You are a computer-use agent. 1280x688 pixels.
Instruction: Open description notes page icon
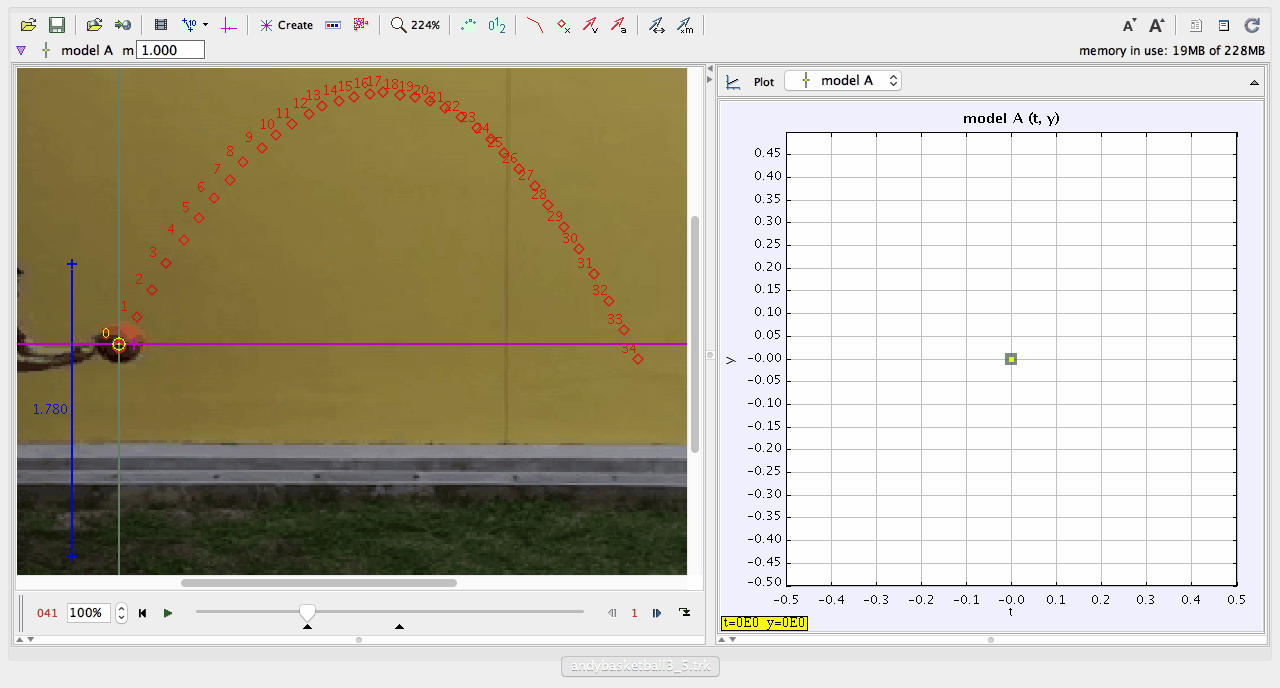pyautogui.click(x=1196, y=26)
